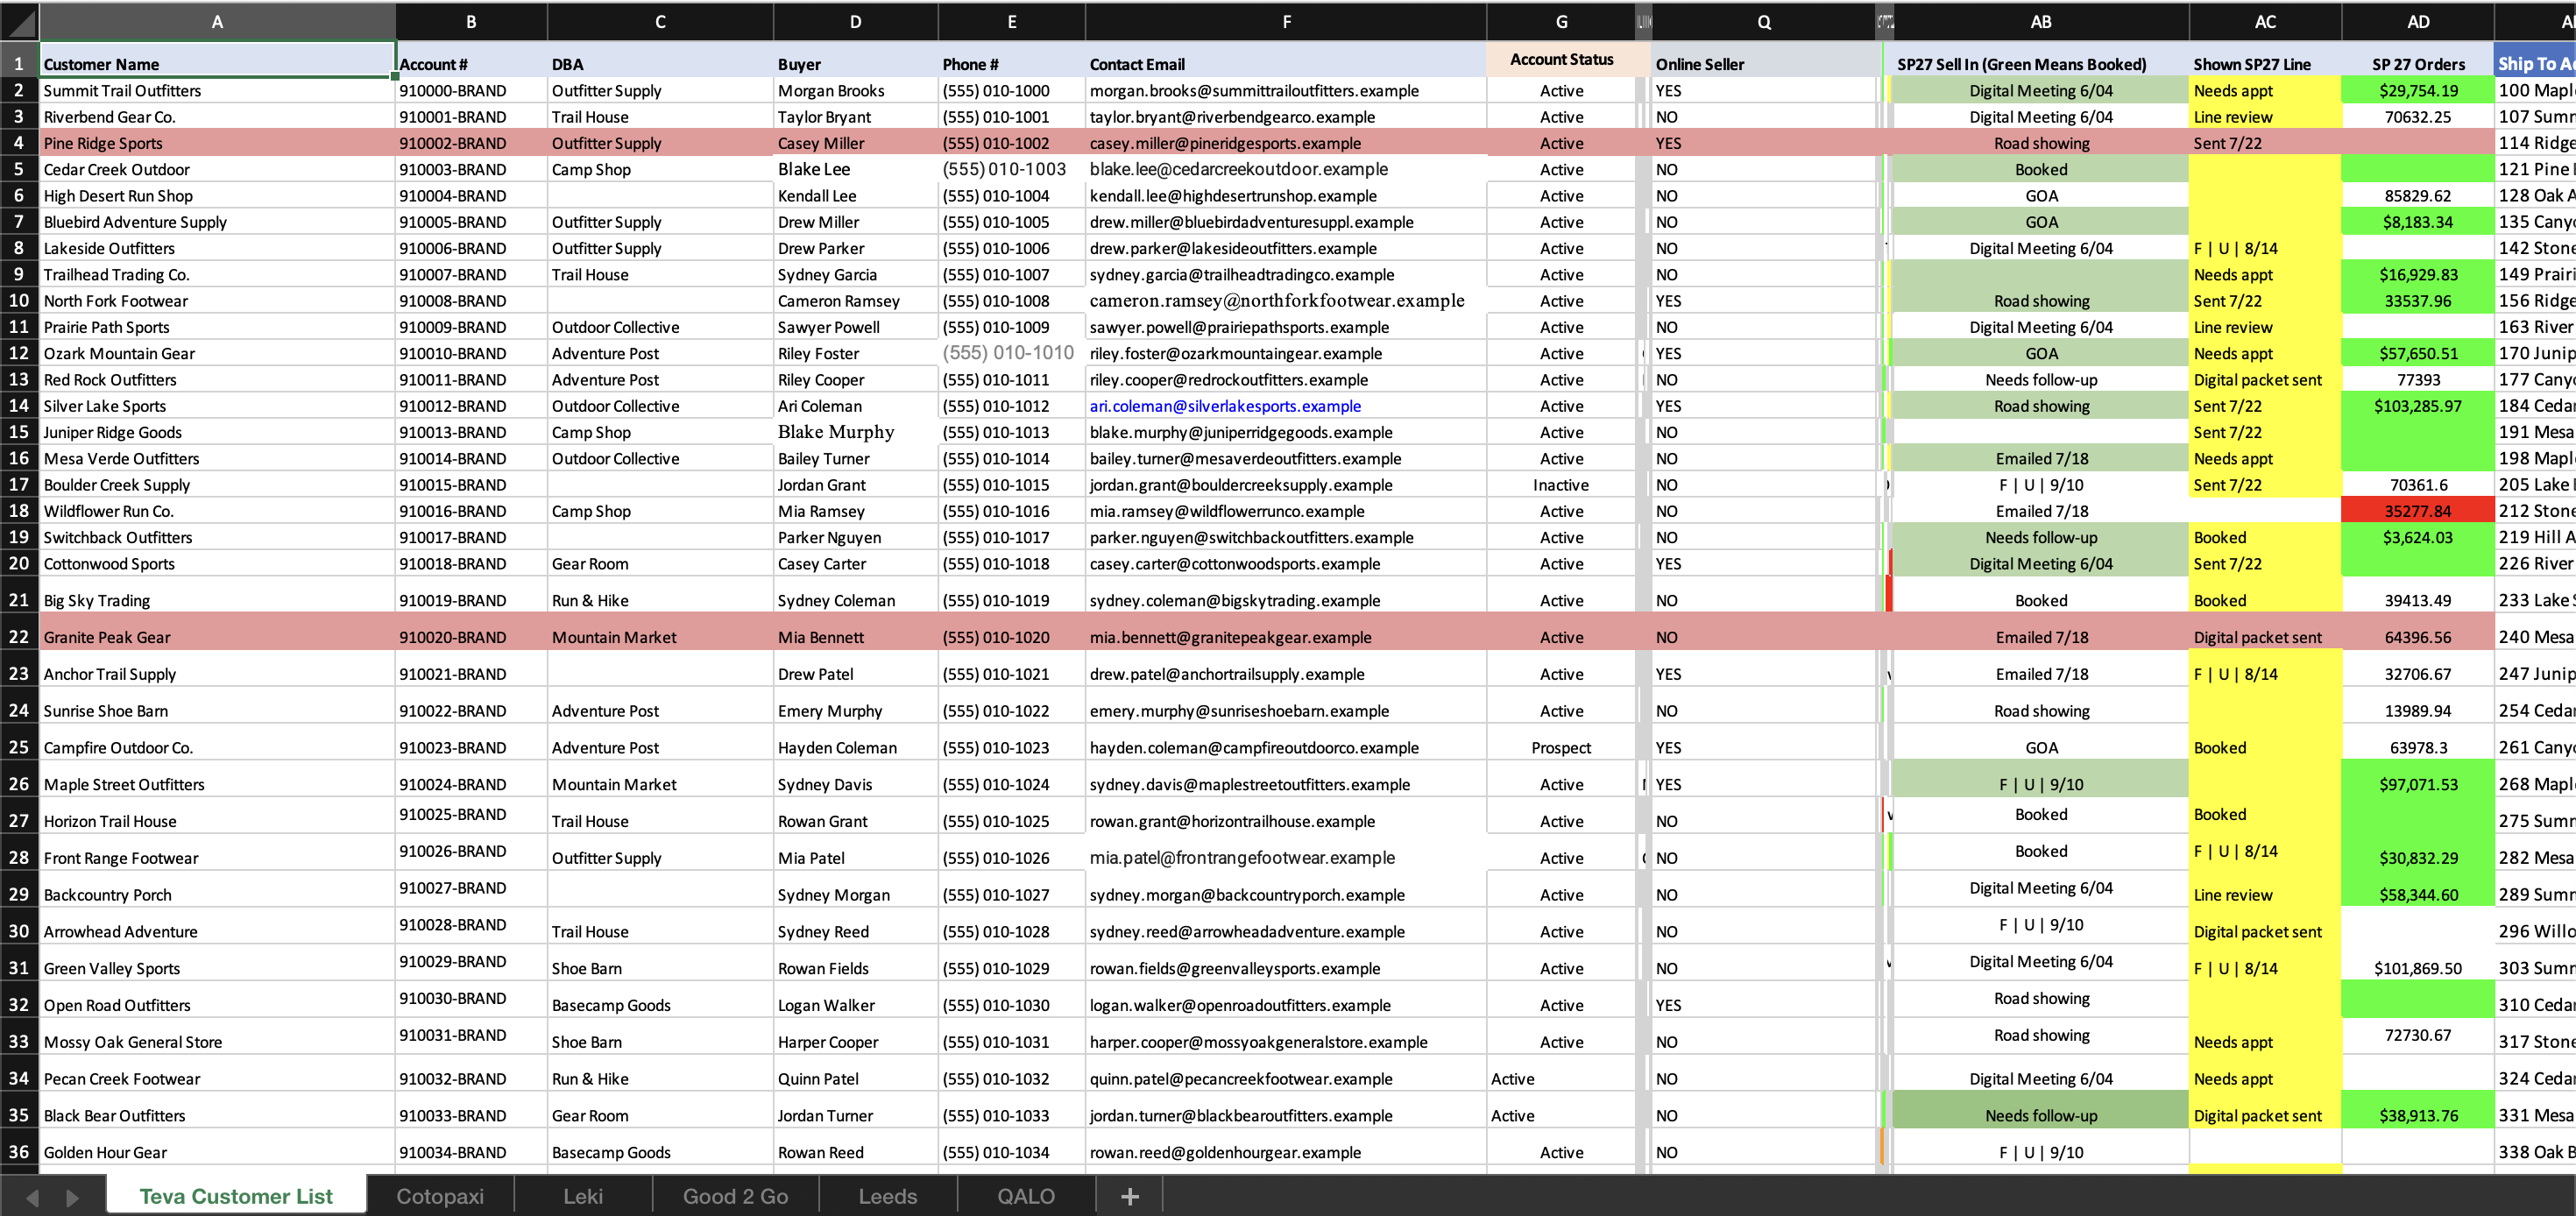
Task: Select Blake Murphy buyer cell
Action: tap(855, 432)
